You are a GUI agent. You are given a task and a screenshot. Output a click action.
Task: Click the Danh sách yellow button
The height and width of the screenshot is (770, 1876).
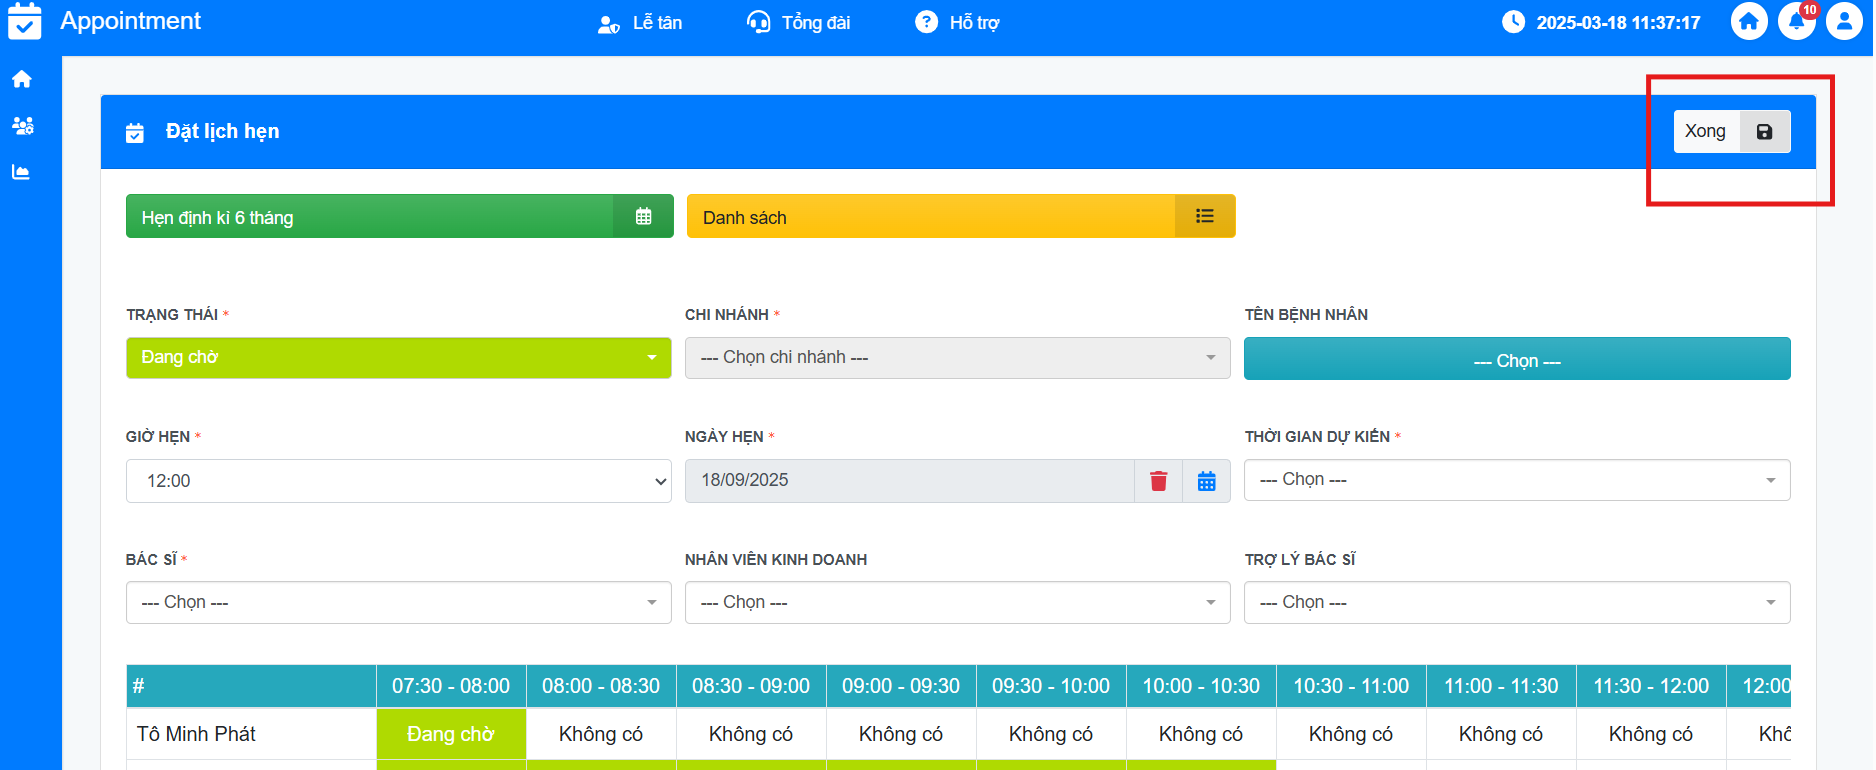pyautogui.click(x=960, y=217)
